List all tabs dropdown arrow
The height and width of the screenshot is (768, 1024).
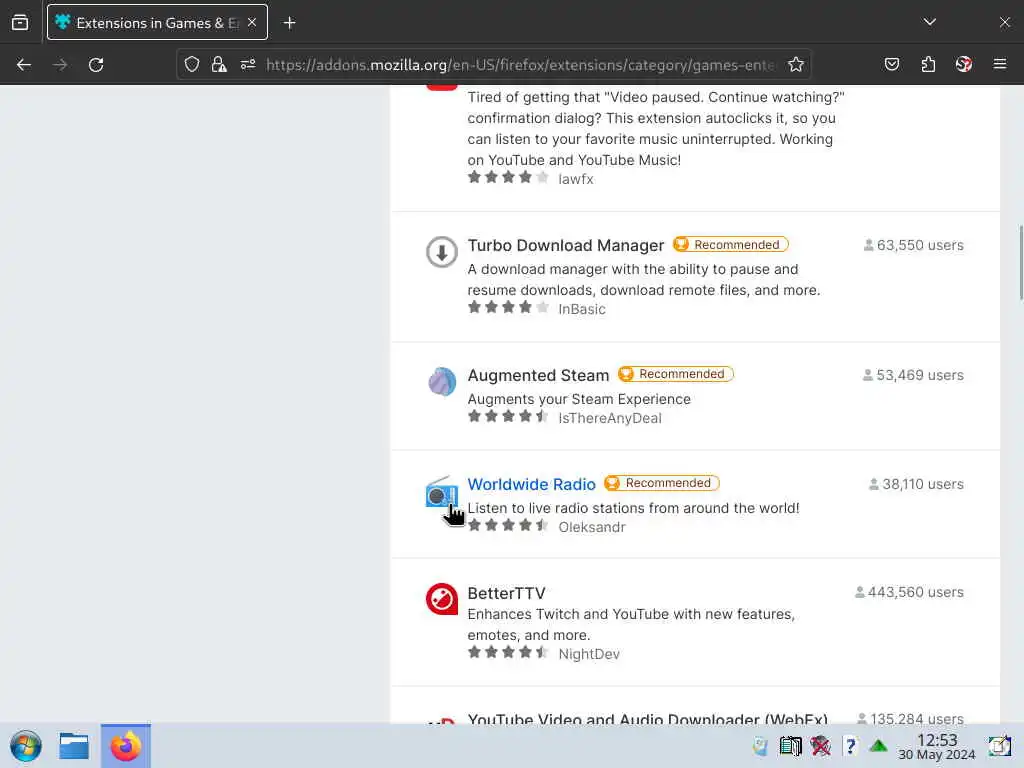[930, 22]
